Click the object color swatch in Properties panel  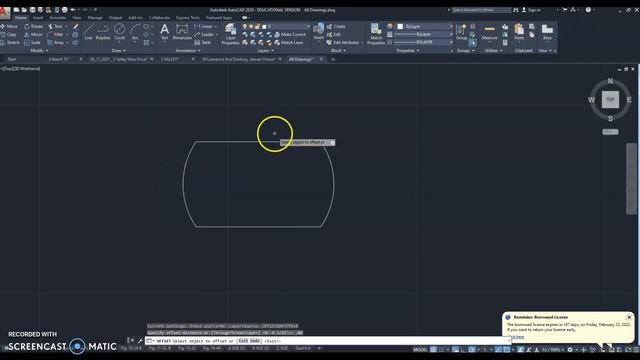click(x=400, y=27)
